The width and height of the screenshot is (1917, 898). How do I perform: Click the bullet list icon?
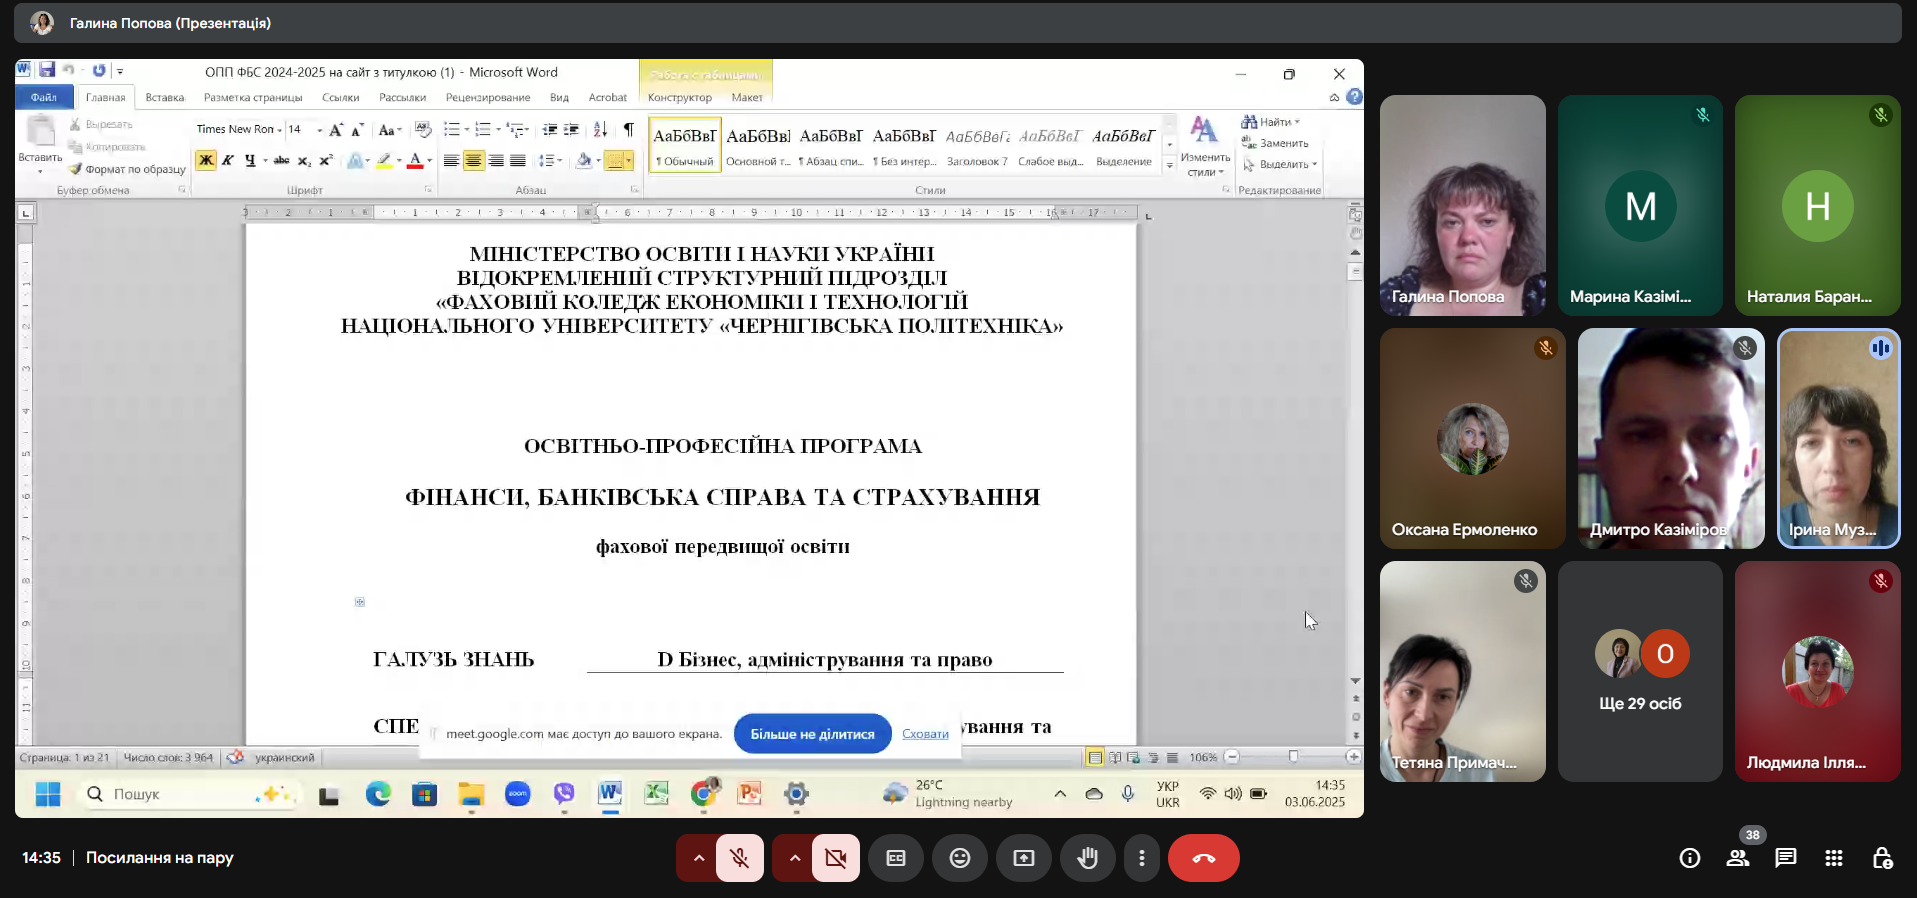(x=452, y=129)
